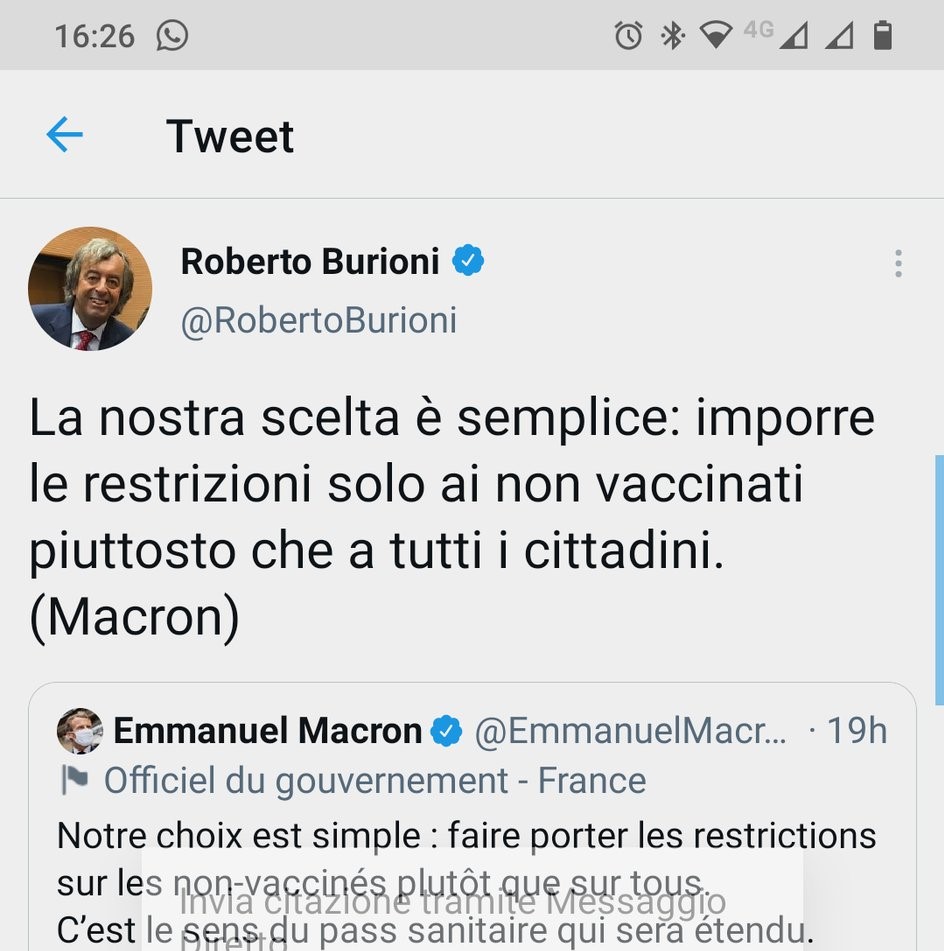Tap the back arrow icon
944x951 pixels.
pyautogui.click(x=64, y=135)
